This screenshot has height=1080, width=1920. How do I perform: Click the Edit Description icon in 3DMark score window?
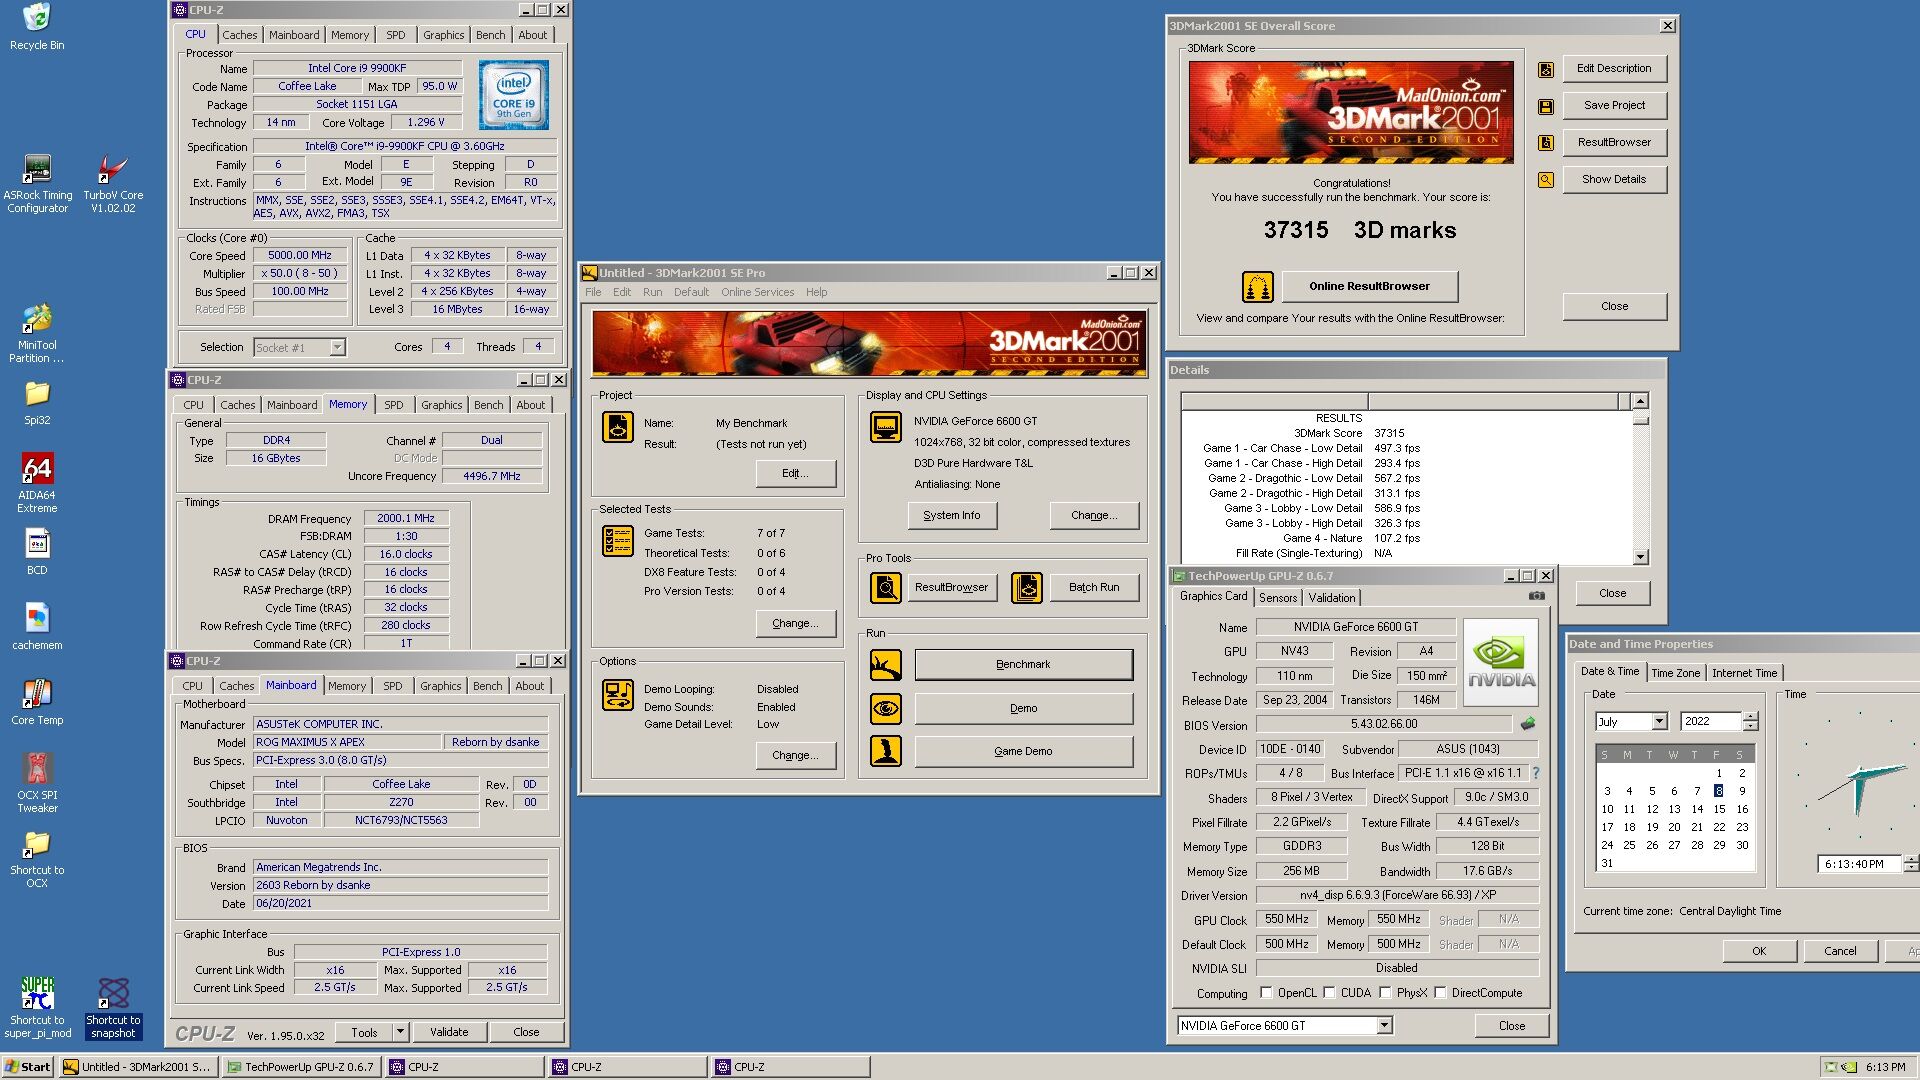coord(1546,69)
